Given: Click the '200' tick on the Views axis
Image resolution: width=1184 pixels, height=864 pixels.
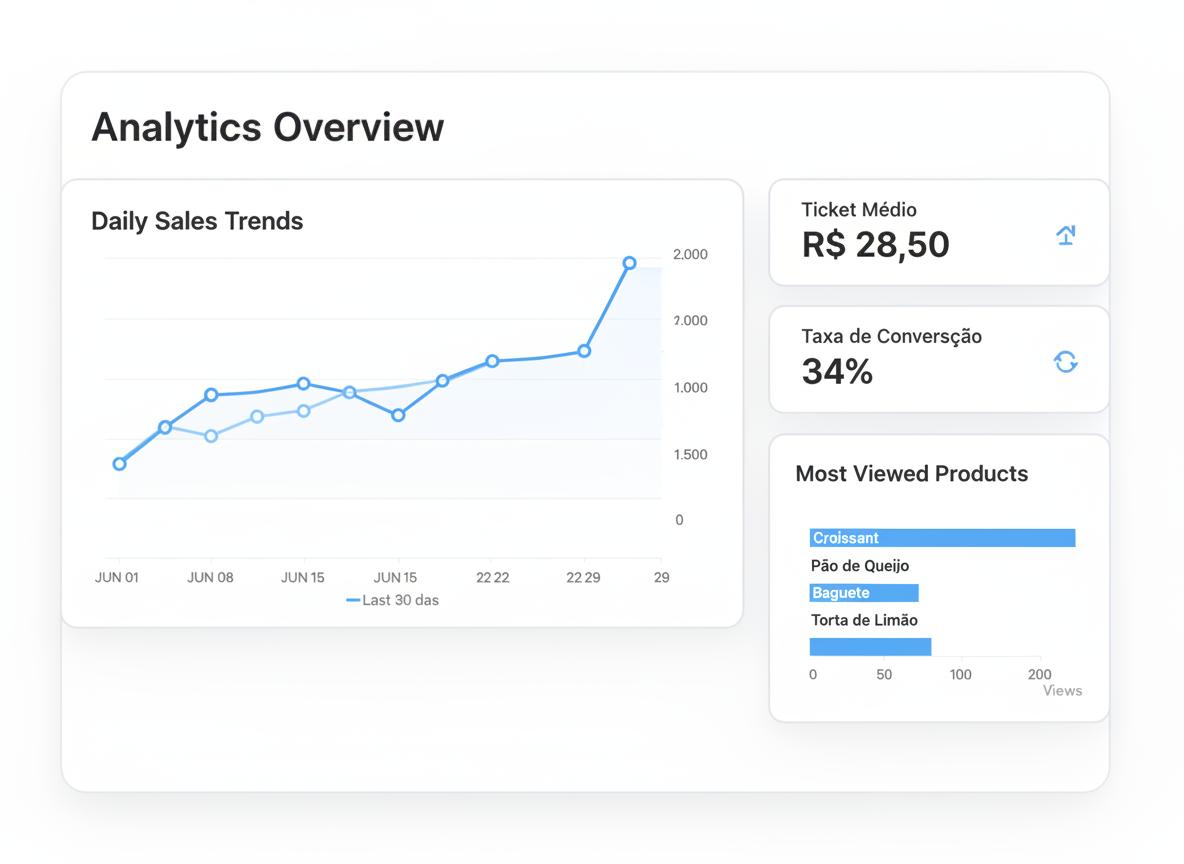Looking at the screenshot, I should coord(1039,674).
